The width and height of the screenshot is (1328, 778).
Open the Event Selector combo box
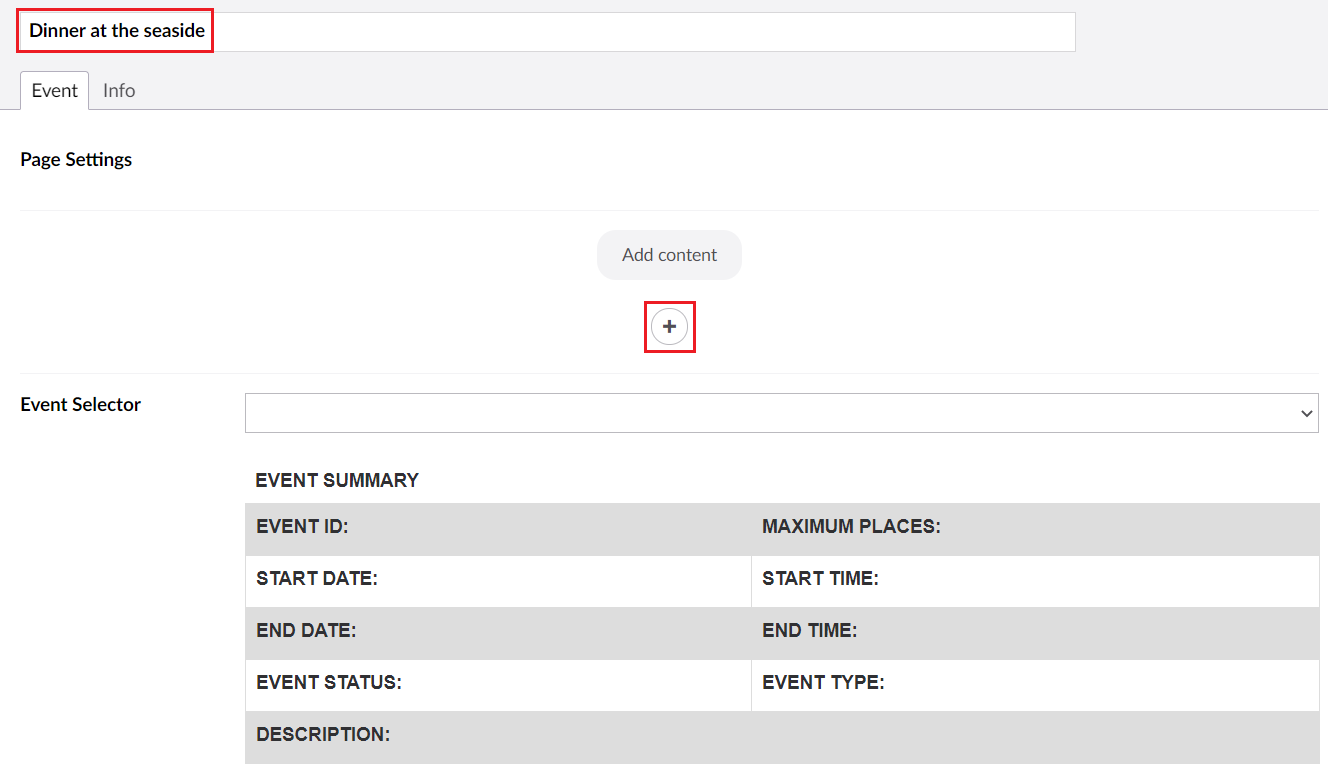click(x=770, y=413)
